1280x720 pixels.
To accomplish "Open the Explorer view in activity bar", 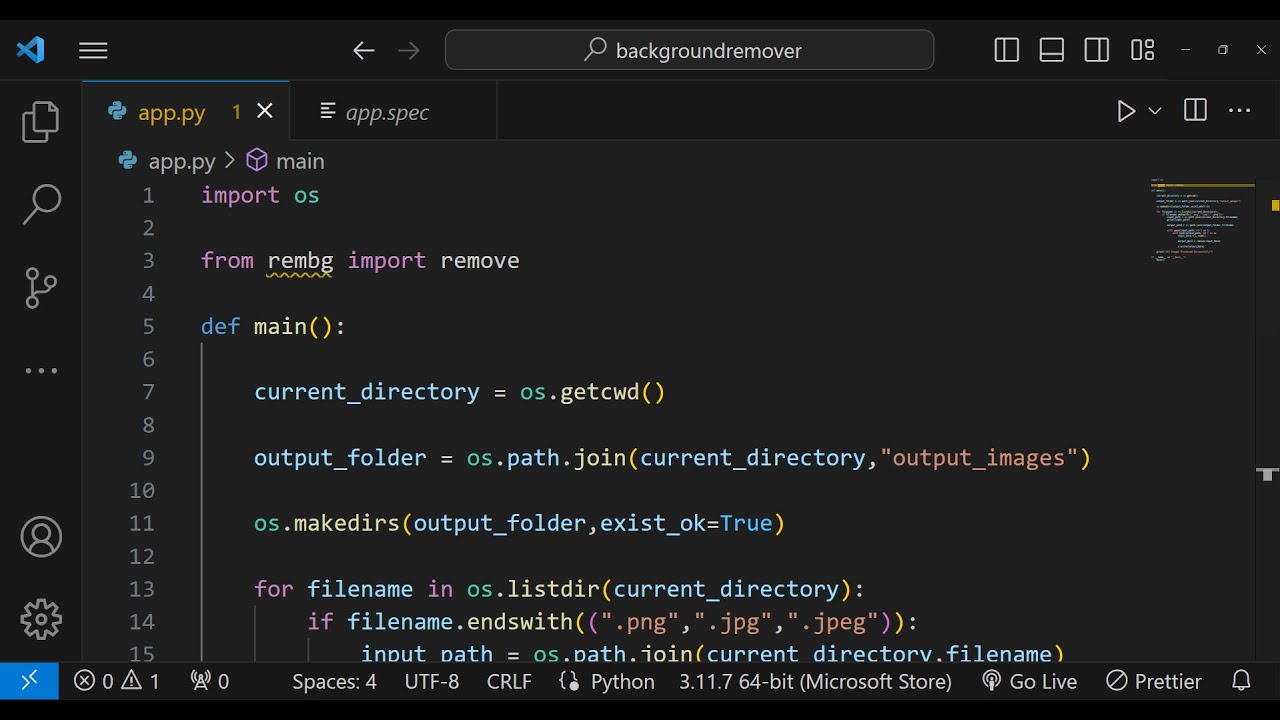I will click(x=41, y=121).
